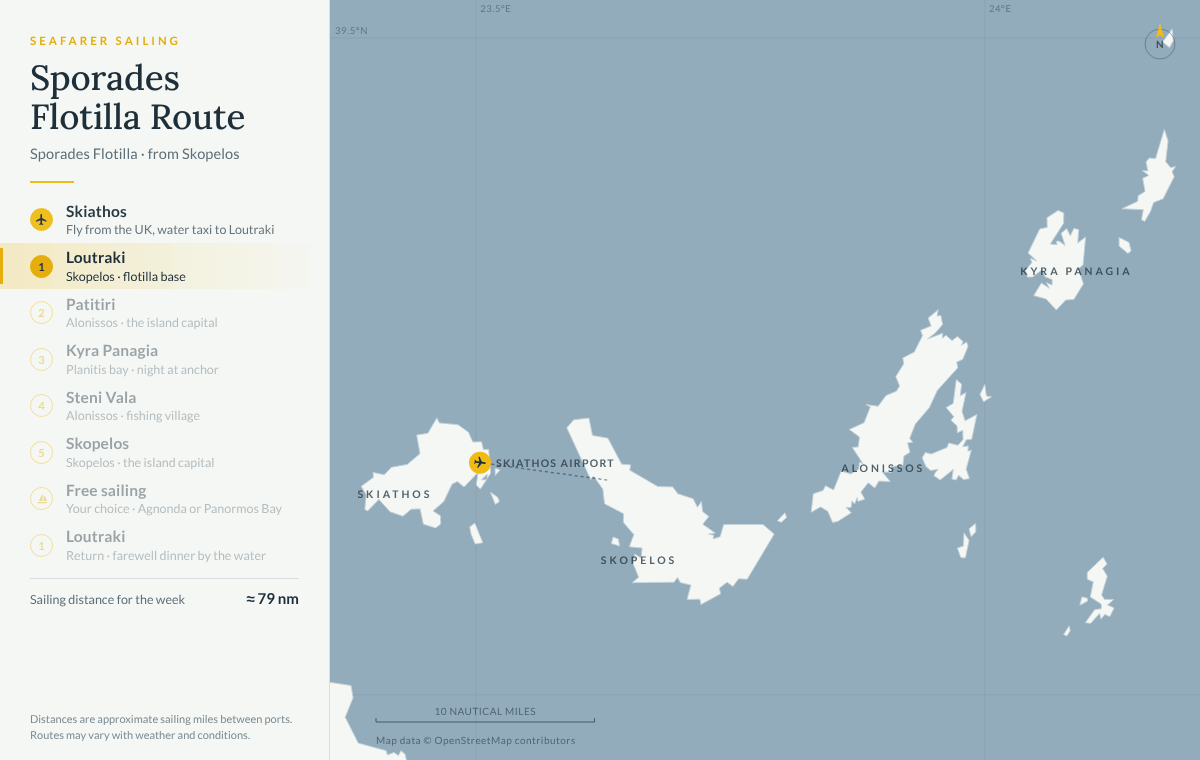Click the step 4 badge for Steni Vala
Viewport: 1200px width, 760px height.
point(41,406)
